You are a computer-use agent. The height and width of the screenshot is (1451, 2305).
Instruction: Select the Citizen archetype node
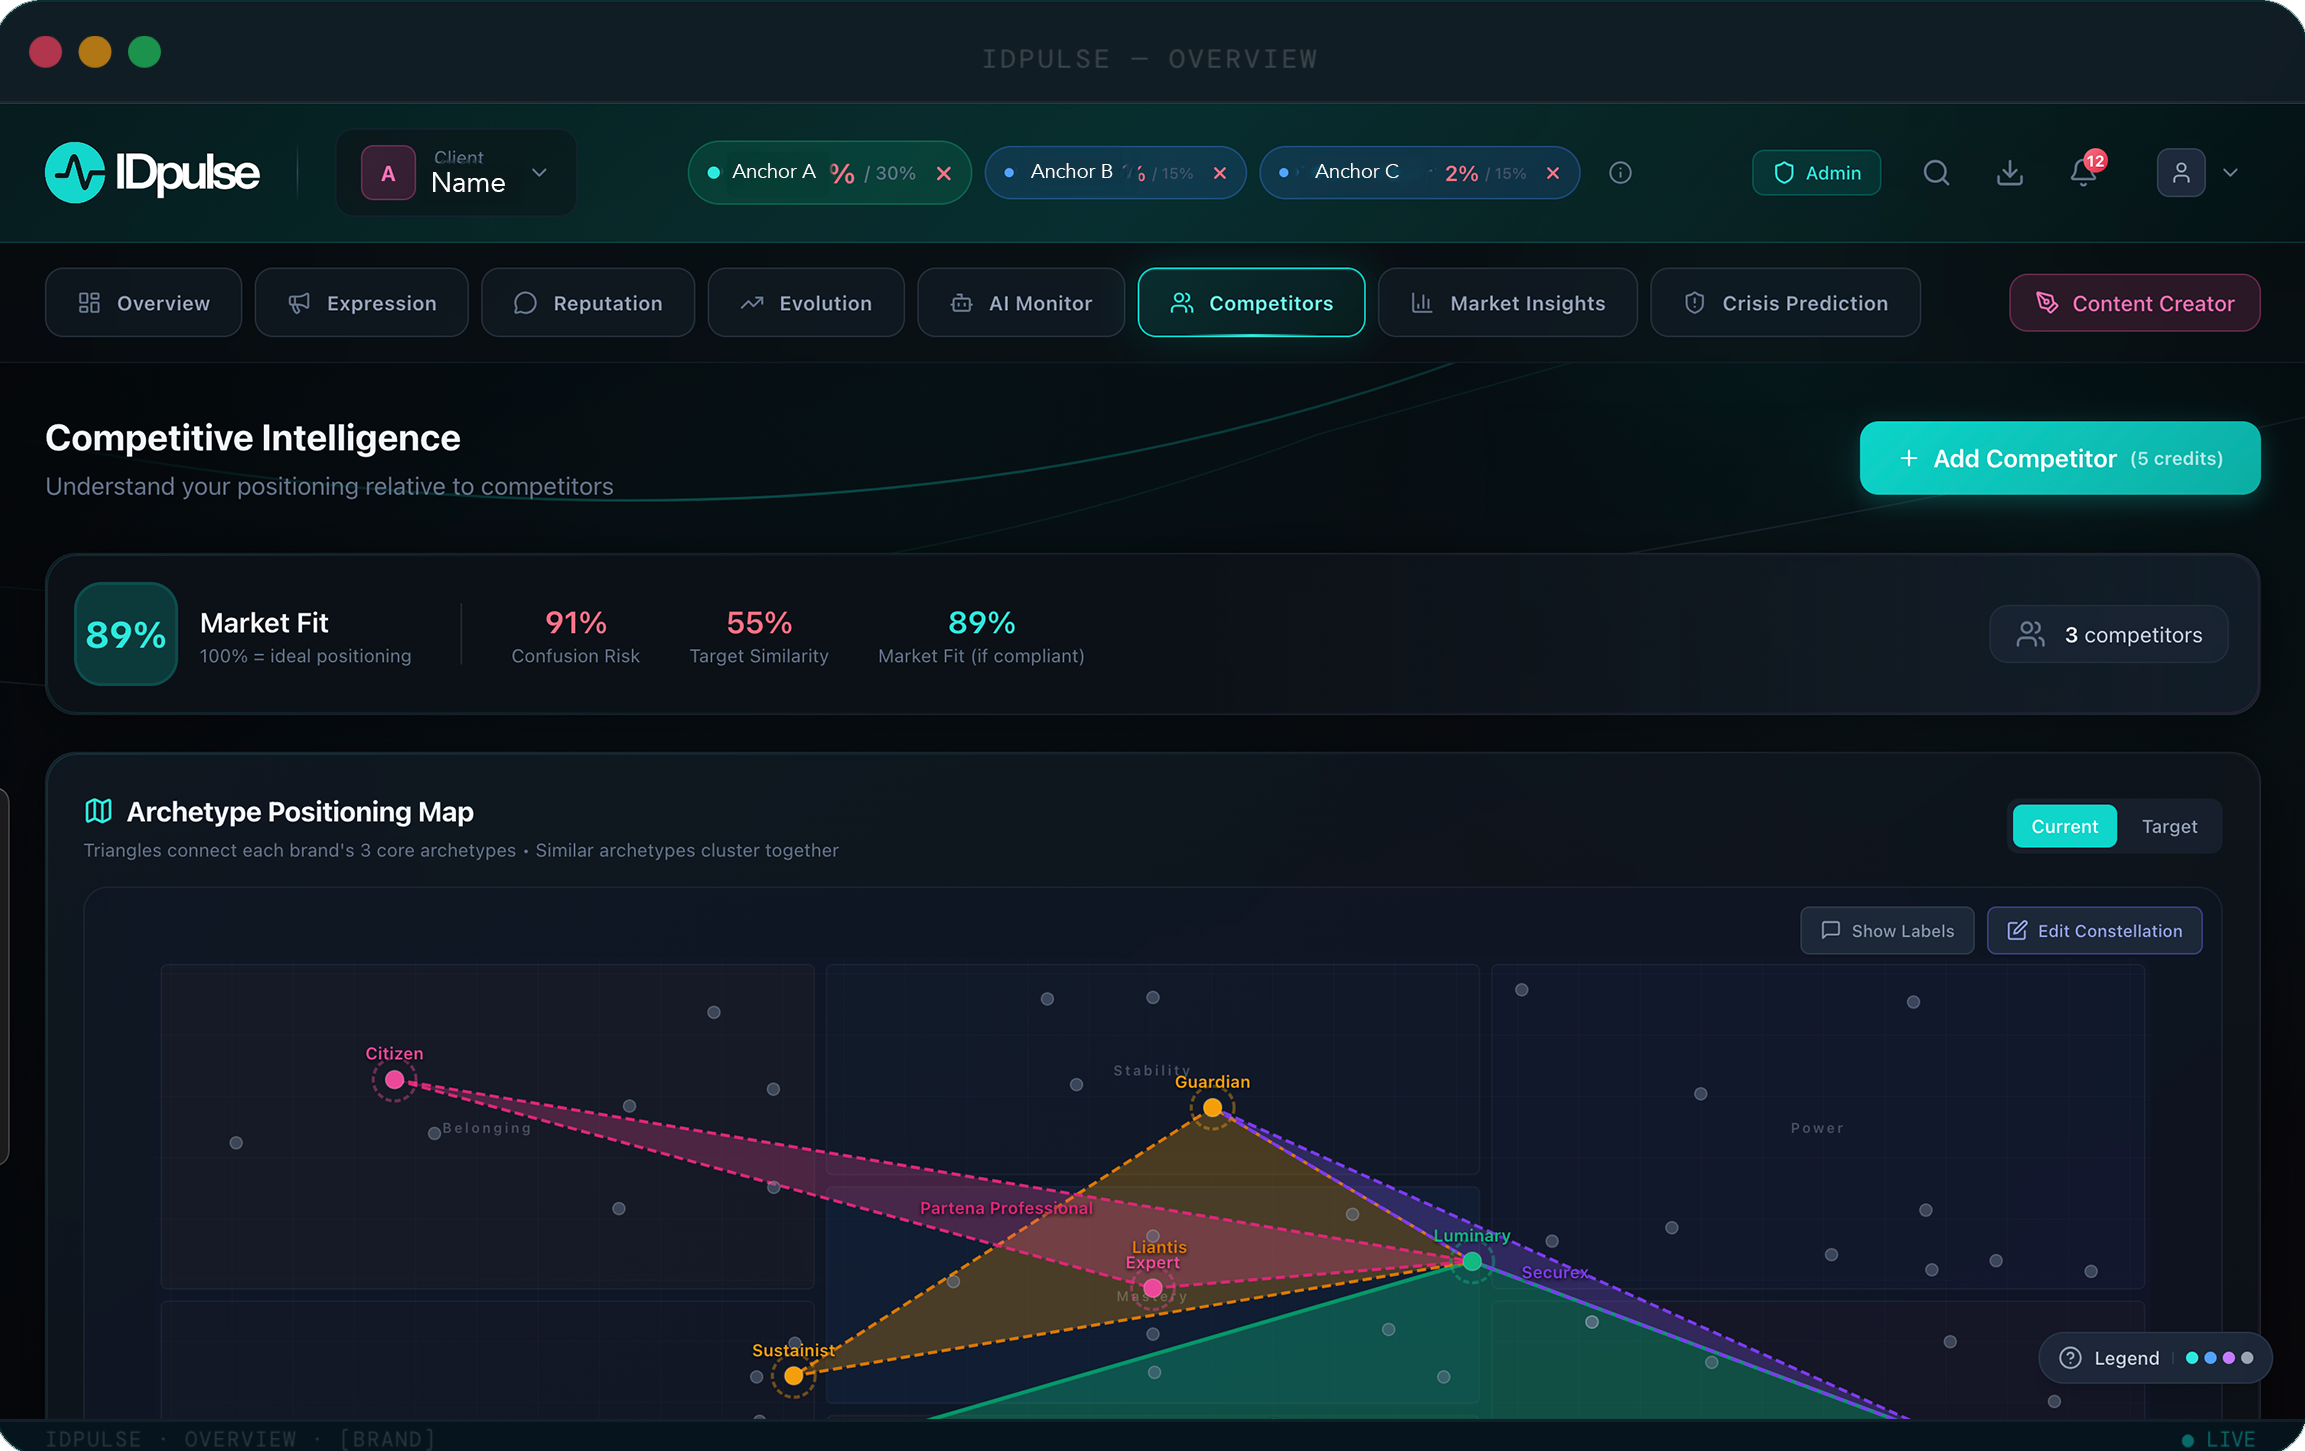tap(394, 1080)
